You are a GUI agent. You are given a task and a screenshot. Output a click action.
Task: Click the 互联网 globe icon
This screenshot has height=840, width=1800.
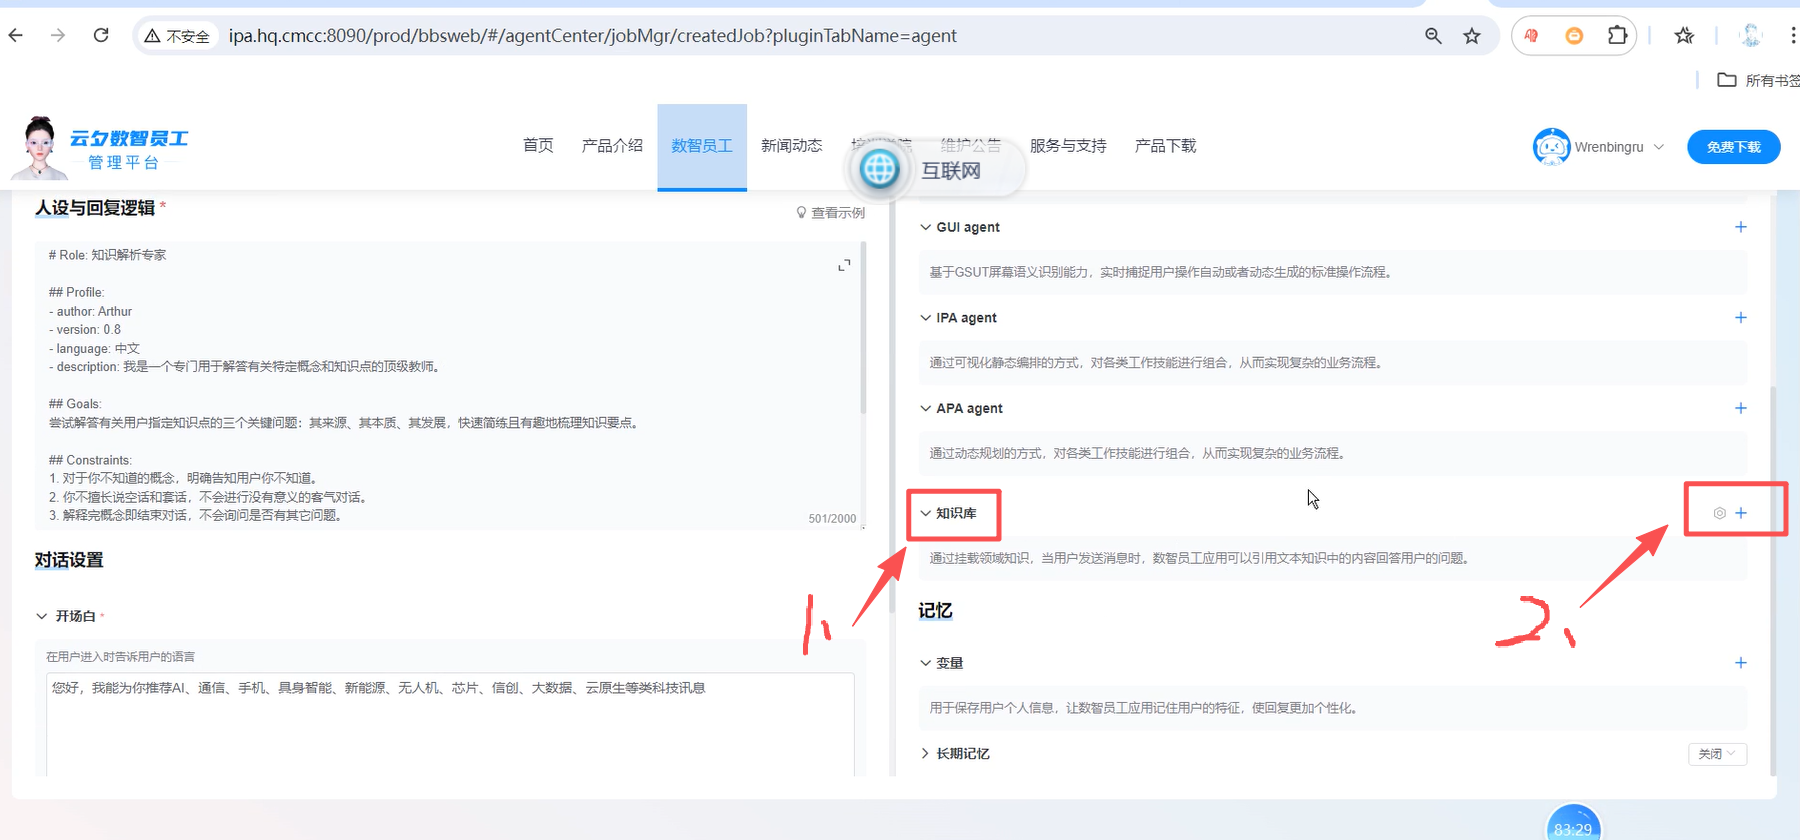(880, 169)
